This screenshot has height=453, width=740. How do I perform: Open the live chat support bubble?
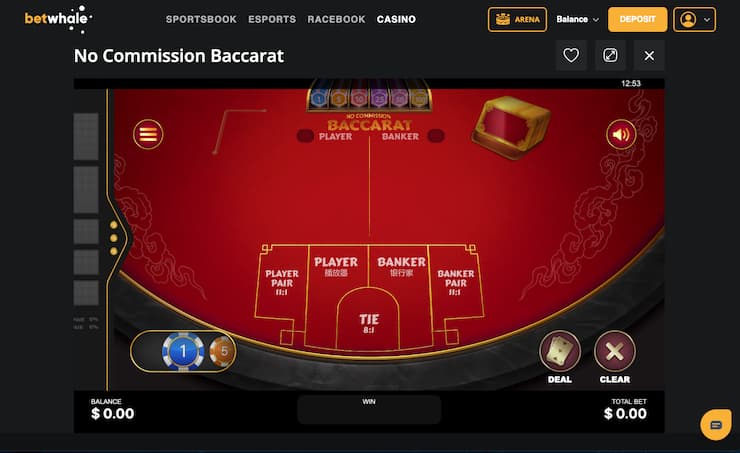click(x=716, y=425)
